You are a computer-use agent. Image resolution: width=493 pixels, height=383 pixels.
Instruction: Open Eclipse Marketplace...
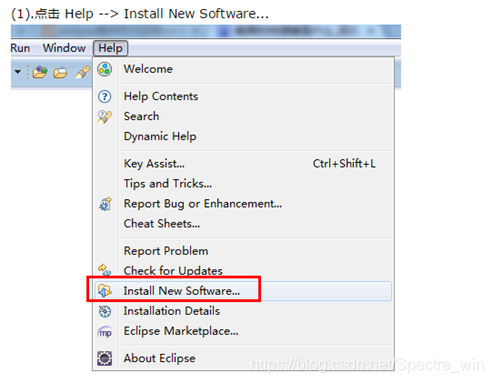coord(243,331)
